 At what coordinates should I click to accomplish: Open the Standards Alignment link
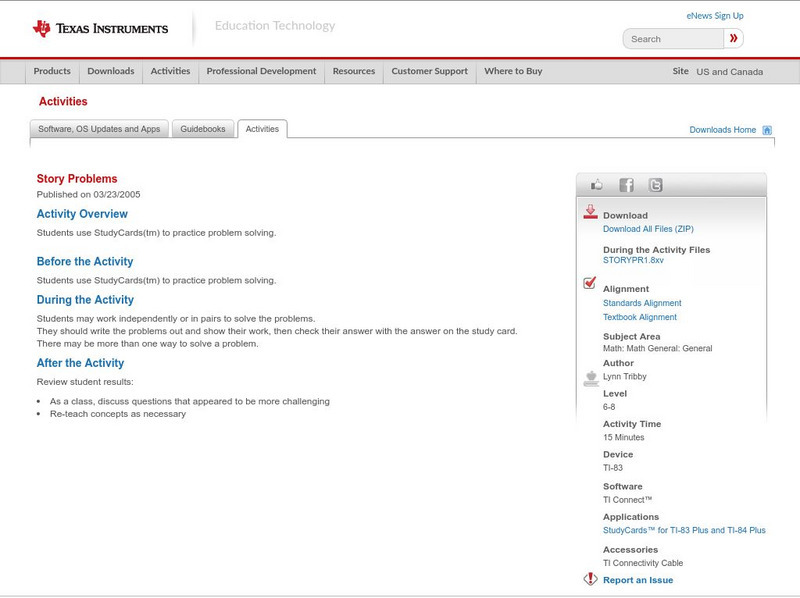pos(642,303)
